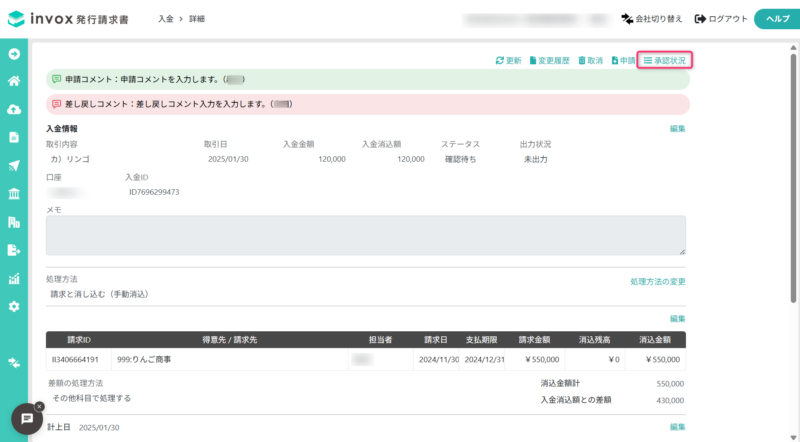Click 取消 trash action
The image size is (800, 442).
(590, 61)
